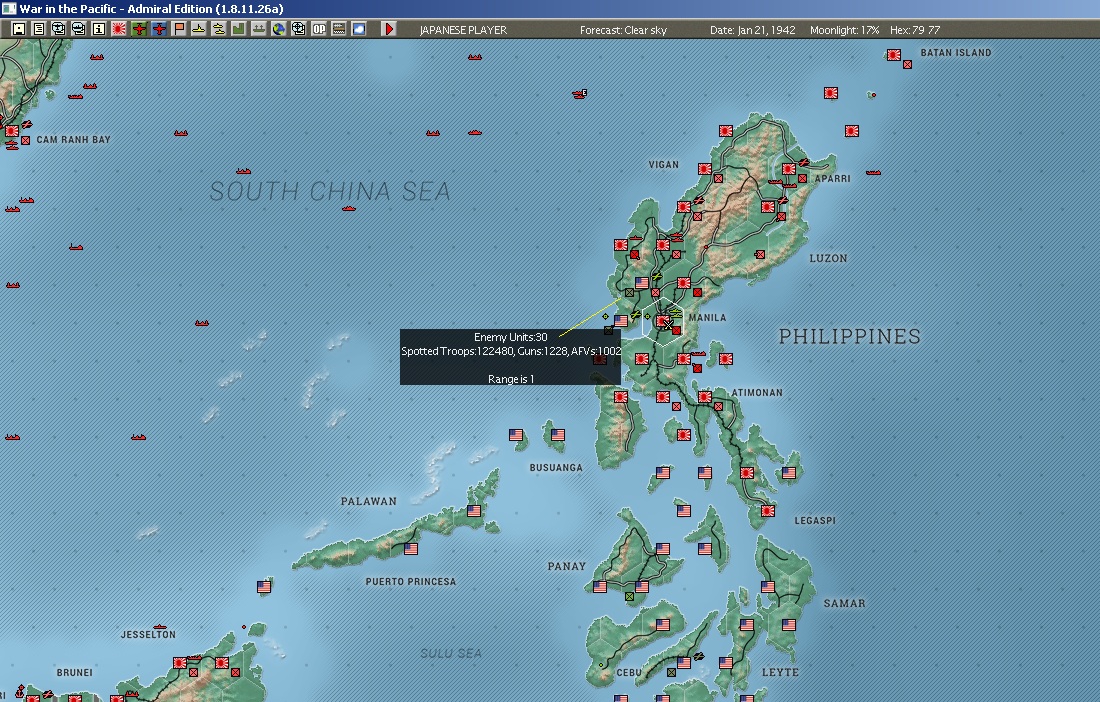
Task: Select the US flag at Puerto Princesa
Action: (411, 548)
